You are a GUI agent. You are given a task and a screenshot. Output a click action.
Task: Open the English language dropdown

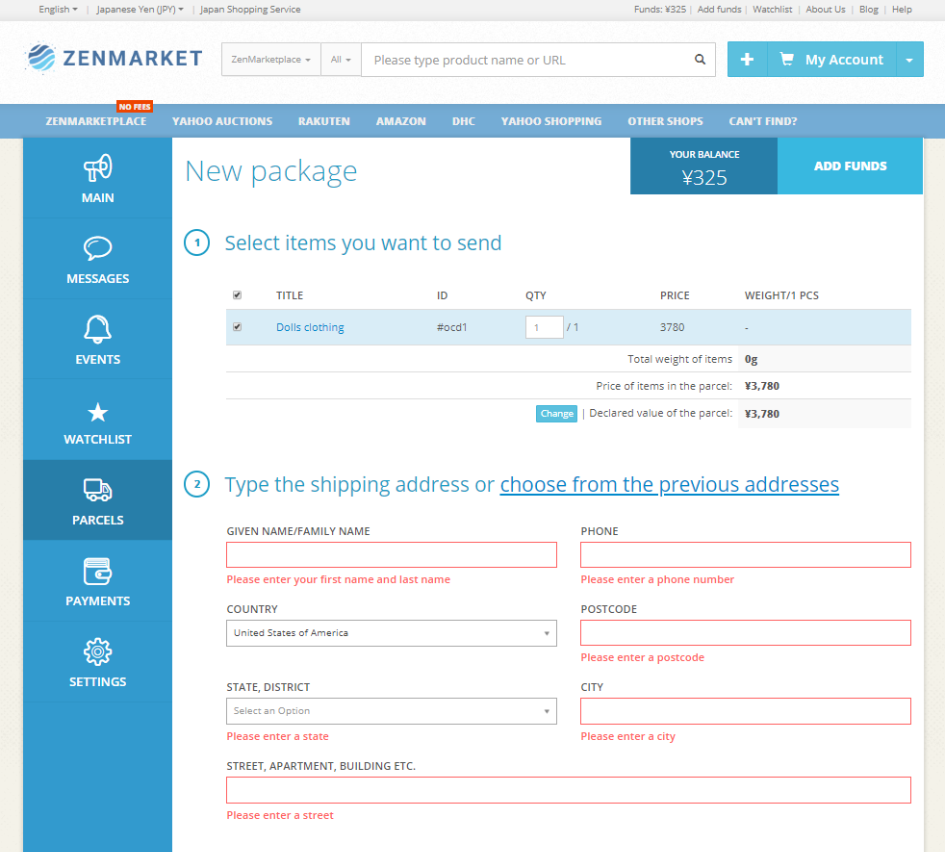click(x=57, y=9)
